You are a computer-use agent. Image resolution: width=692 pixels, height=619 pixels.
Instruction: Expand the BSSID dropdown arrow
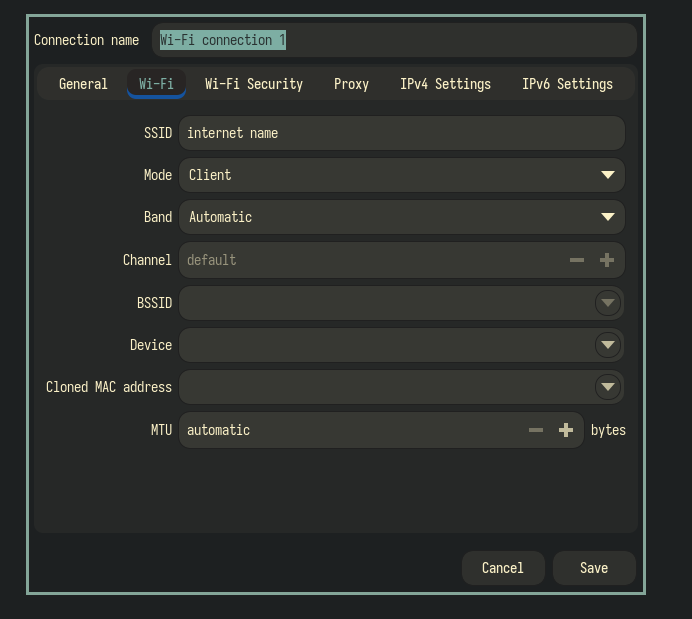click(x=608, y=303)
